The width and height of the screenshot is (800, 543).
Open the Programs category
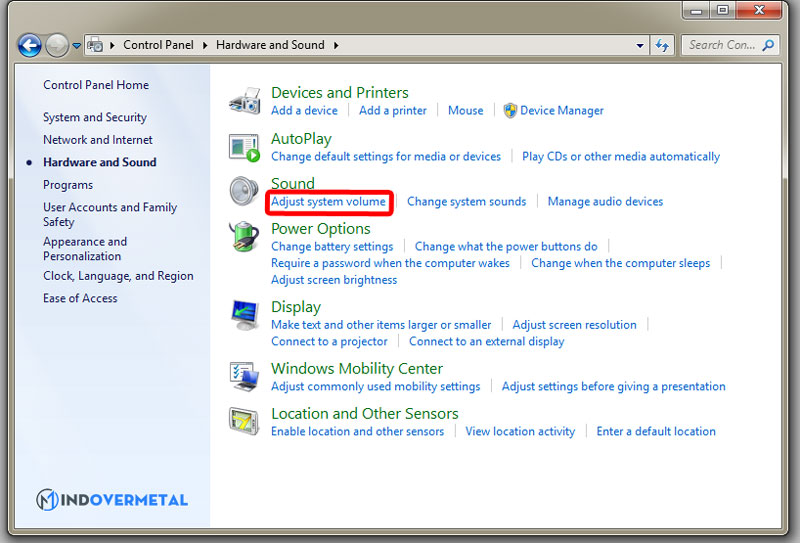click(x=68, y=185)
